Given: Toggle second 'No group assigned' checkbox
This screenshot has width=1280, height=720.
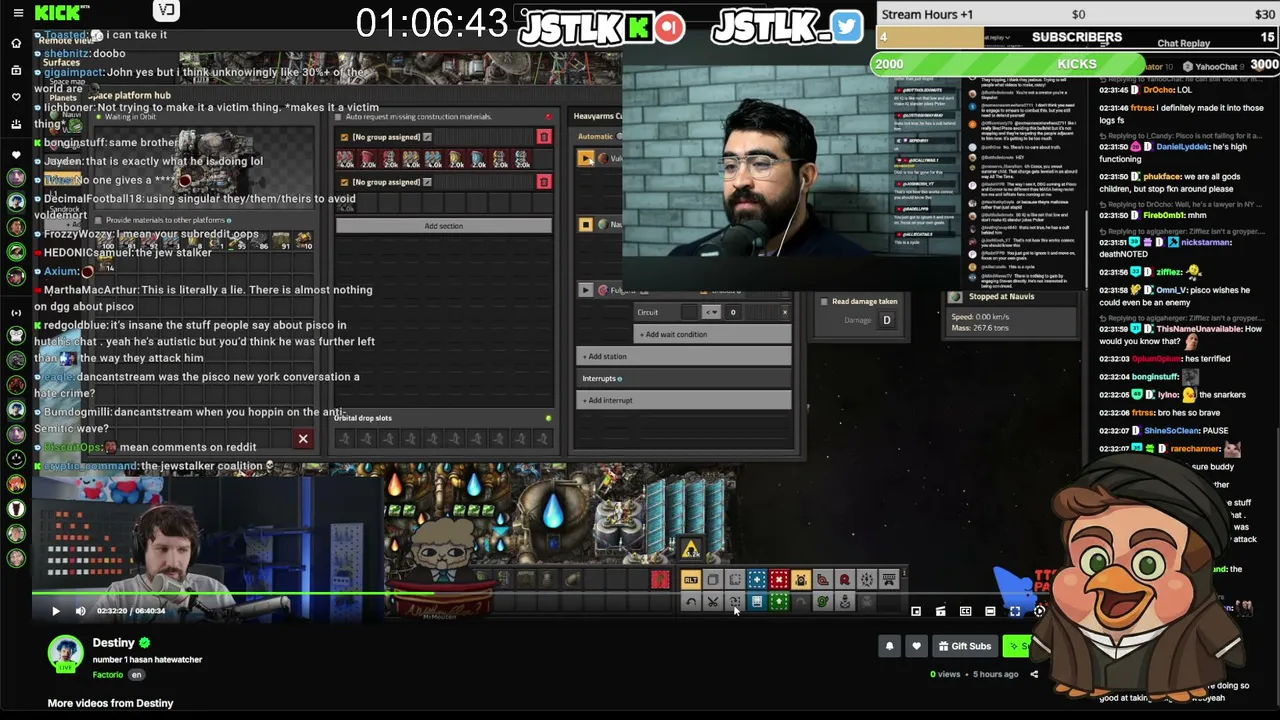Looking at the screenshot, I should coord(345,182).
